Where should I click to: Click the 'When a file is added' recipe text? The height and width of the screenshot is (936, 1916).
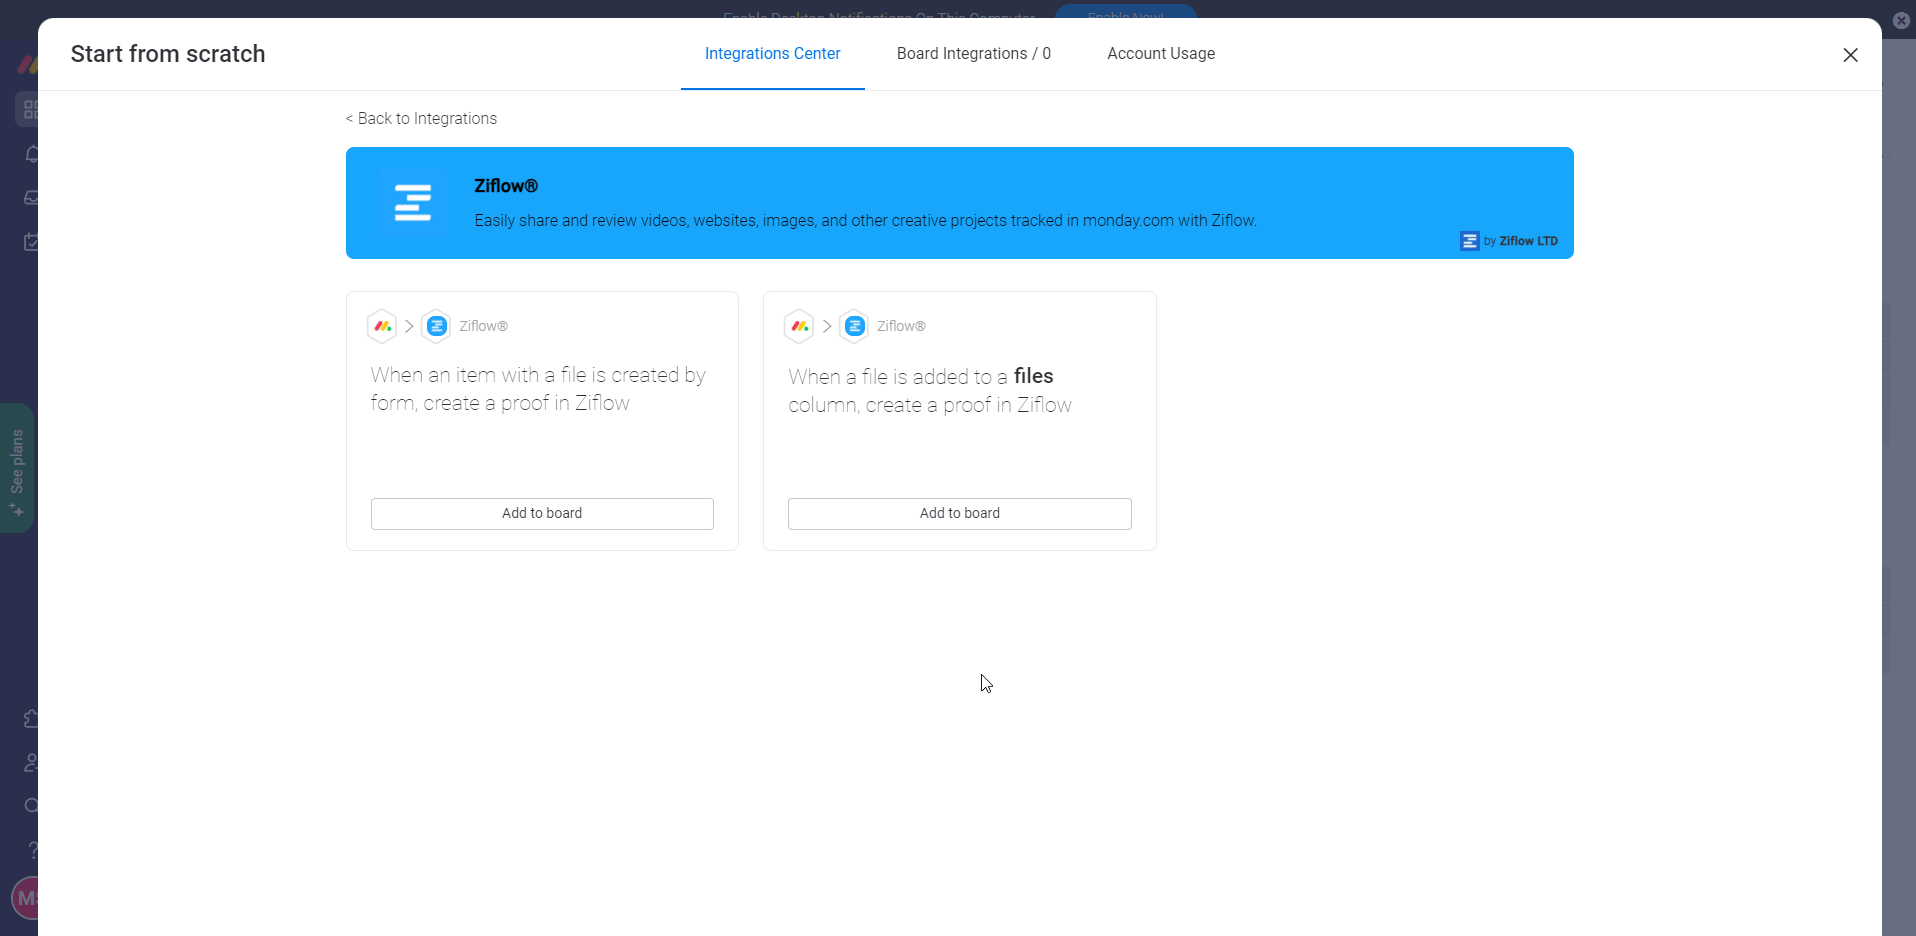[x=896, y=378]
